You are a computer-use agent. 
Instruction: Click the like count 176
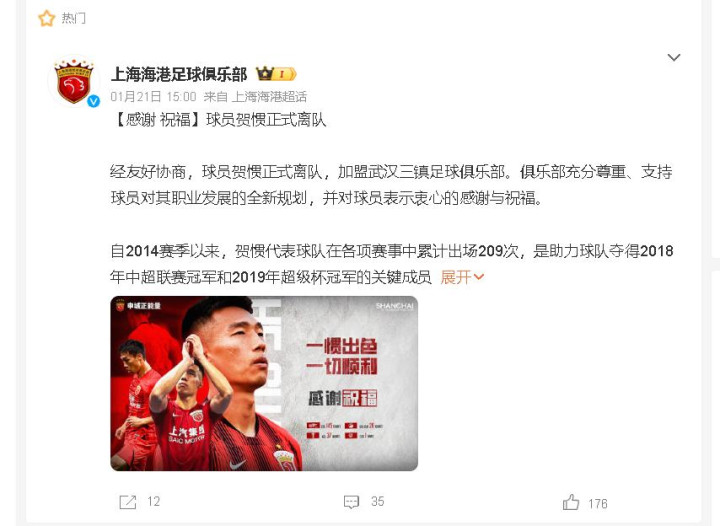coord(598,504)
